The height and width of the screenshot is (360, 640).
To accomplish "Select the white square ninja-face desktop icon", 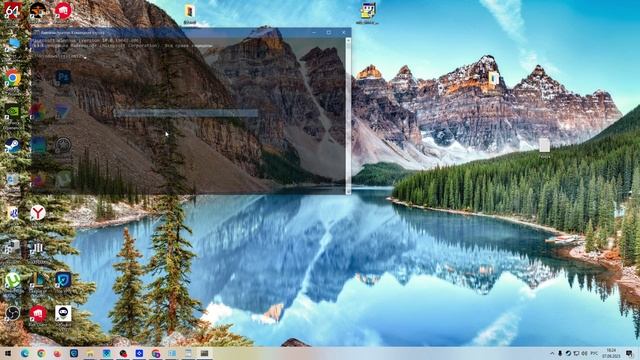I will [x=63, y=313].
